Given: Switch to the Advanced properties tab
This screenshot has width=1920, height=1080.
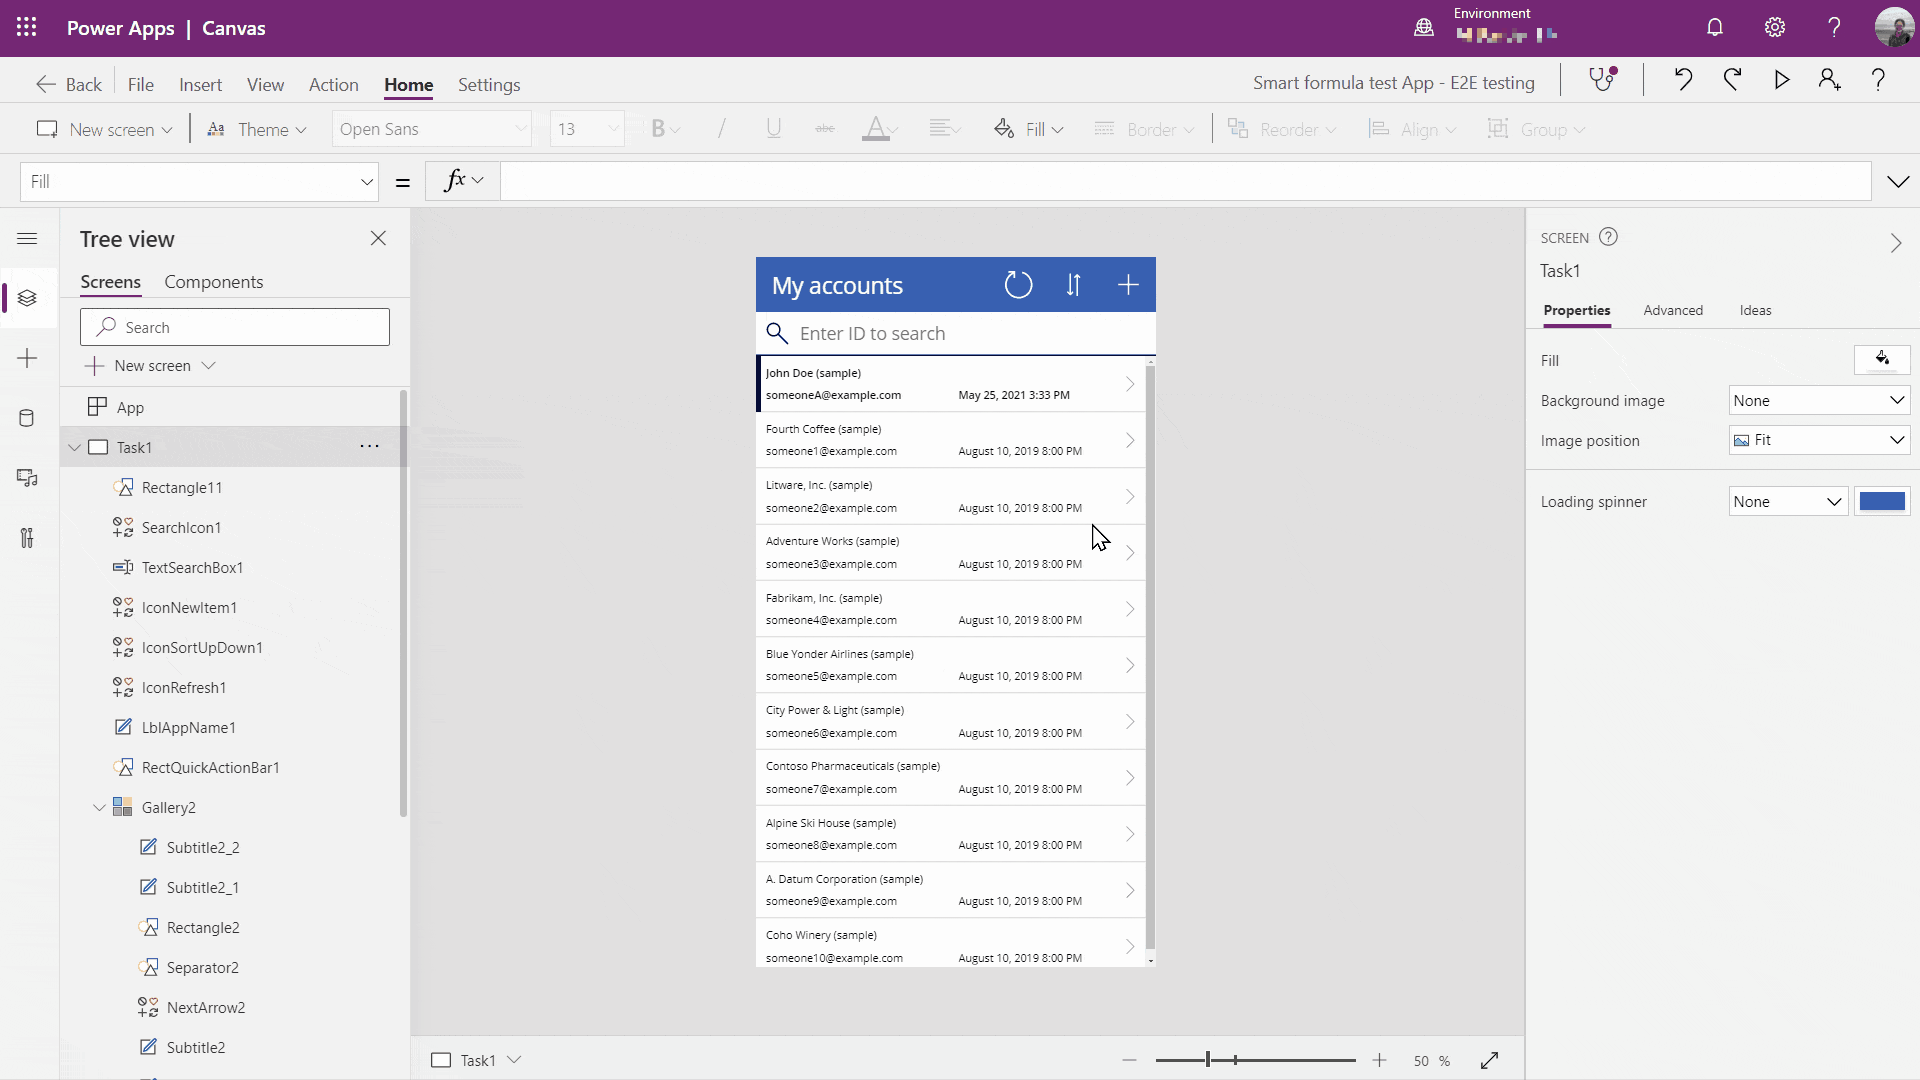Looking at the screenshot, I should (1673, 311).
